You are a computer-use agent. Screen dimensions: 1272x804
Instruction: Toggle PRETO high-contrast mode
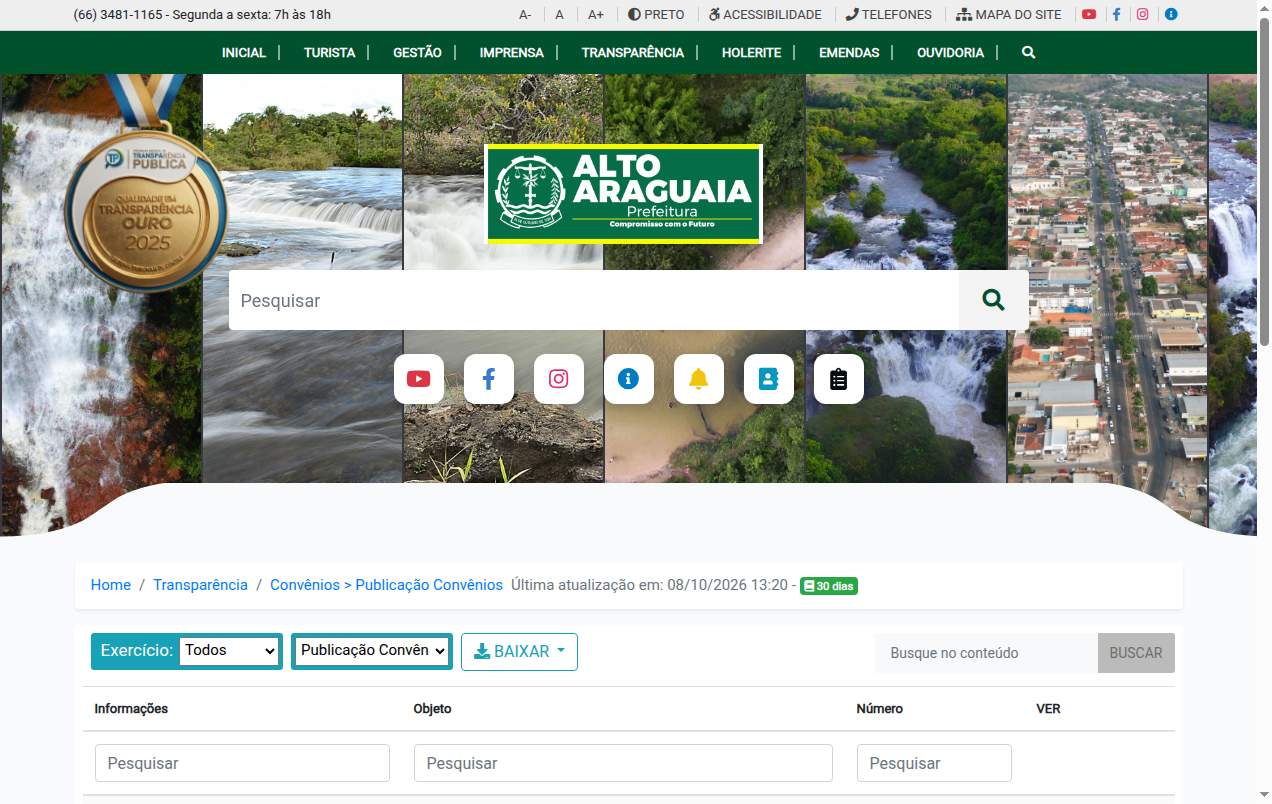(656, 15)
